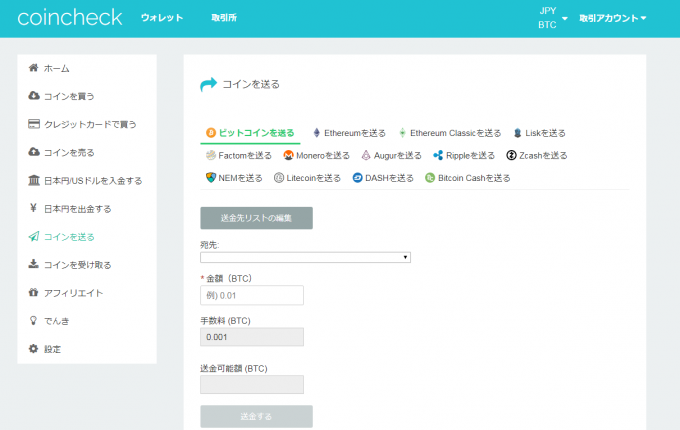Click the blue Ripple icon
Screen dimensions: 680x430
pos(438,155)
